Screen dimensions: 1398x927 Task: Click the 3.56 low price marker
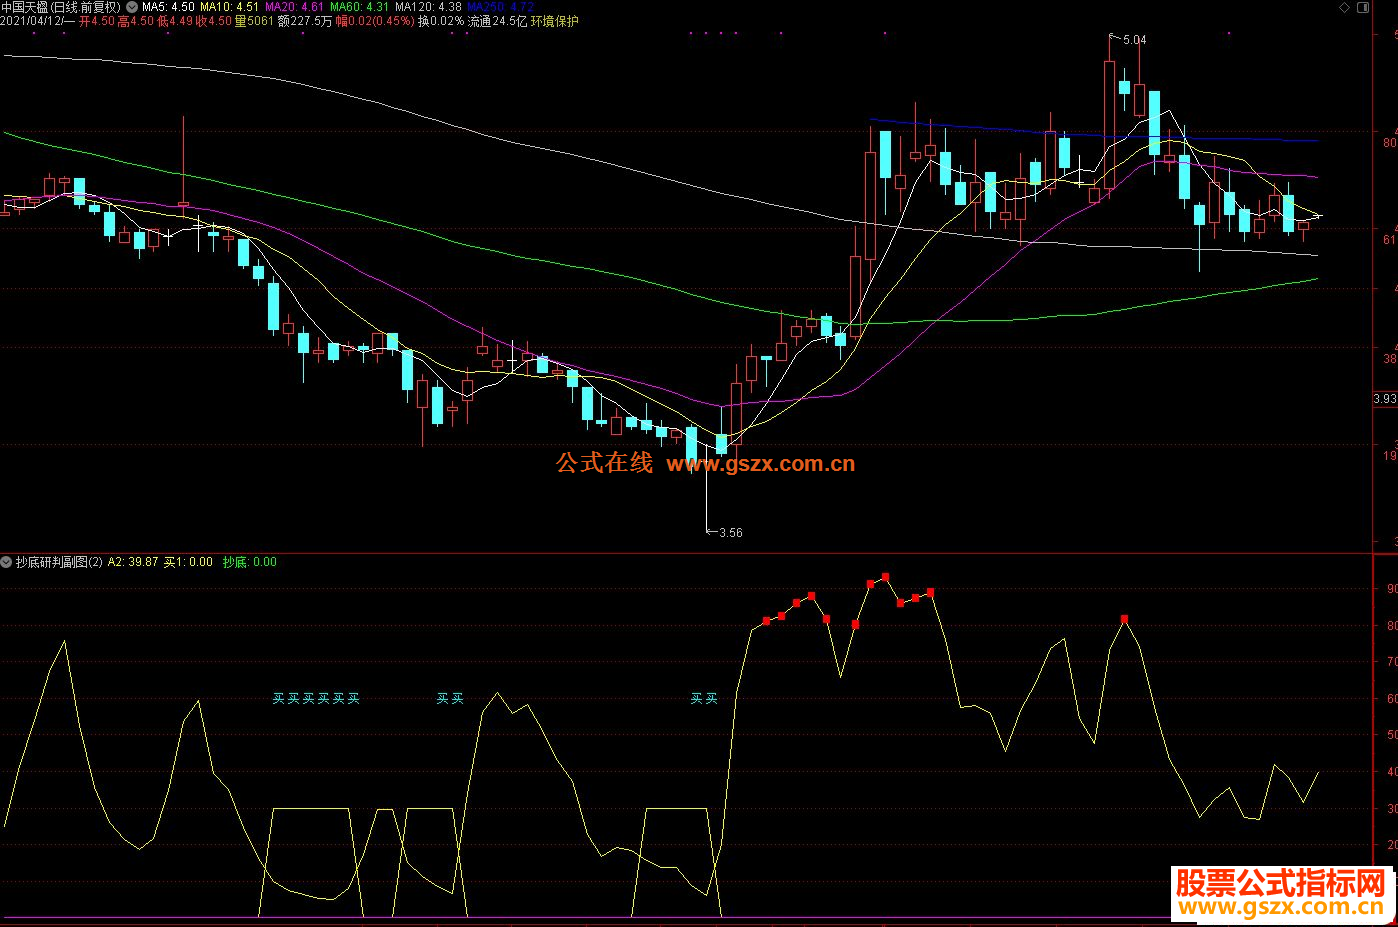[731, 533]
